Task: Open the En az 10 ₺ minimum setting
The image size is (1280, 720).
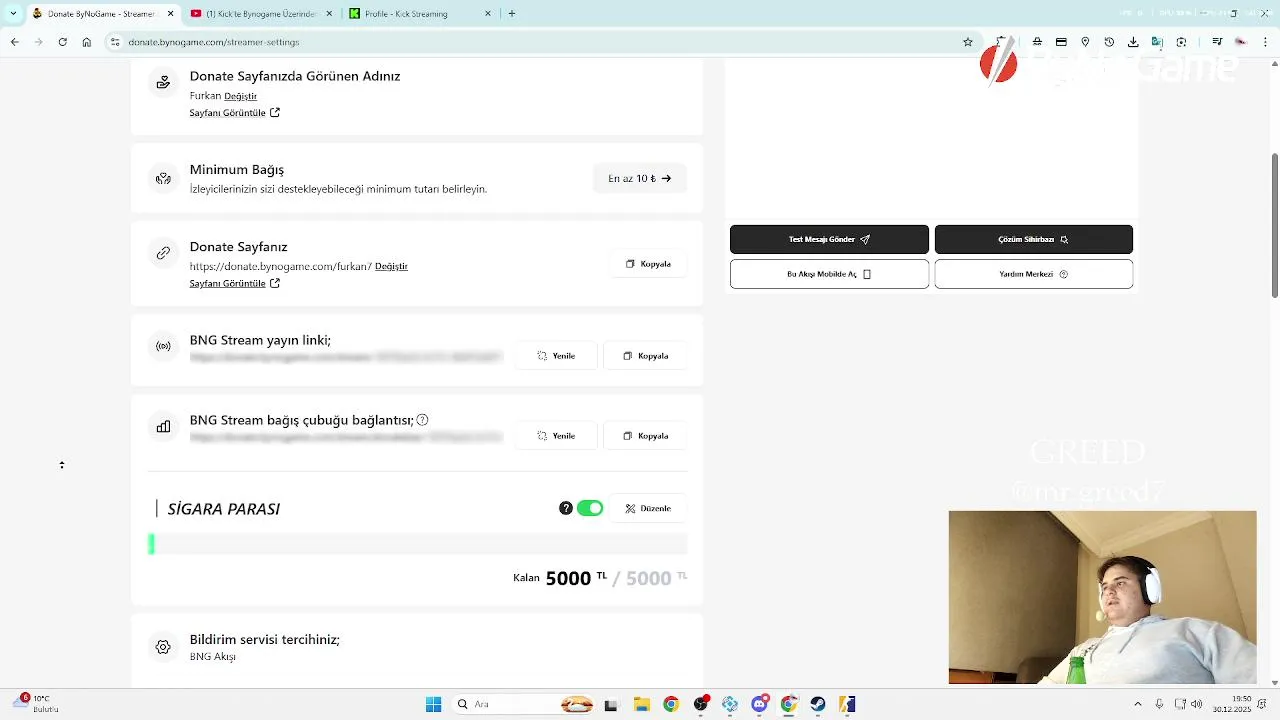Action: coord(640,178)
